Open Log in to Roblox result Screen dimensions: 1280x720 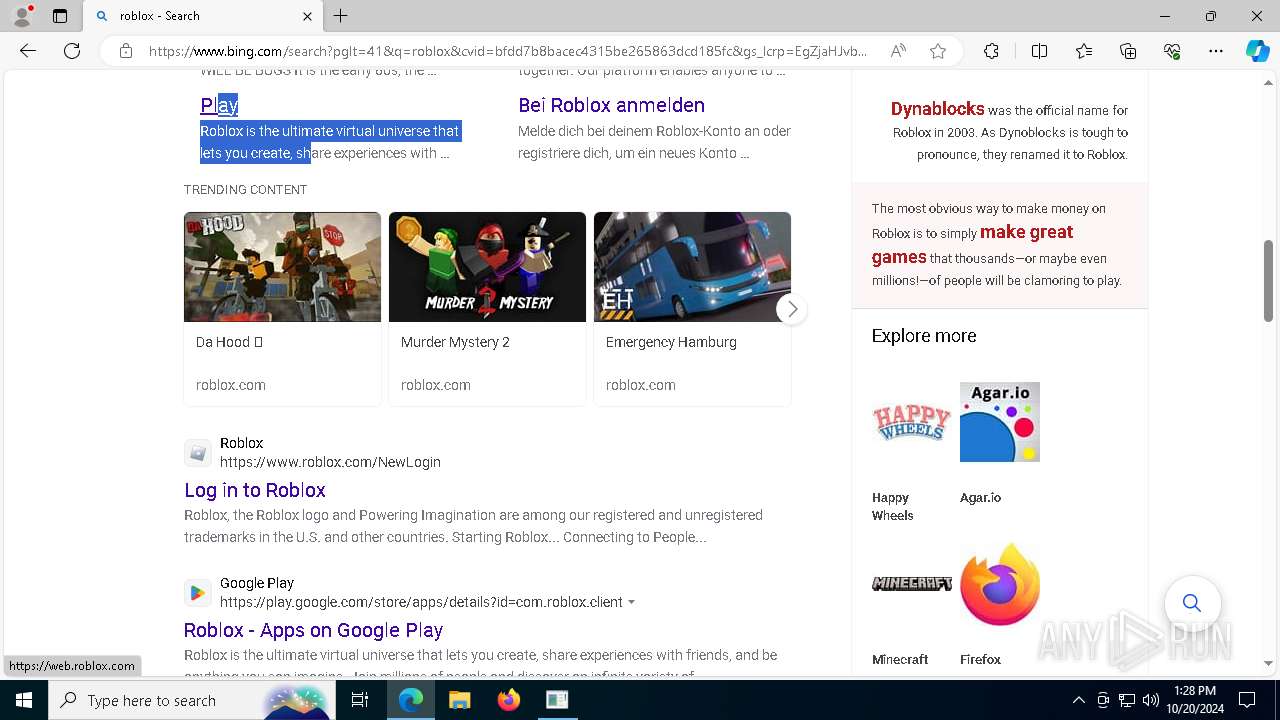255,490
